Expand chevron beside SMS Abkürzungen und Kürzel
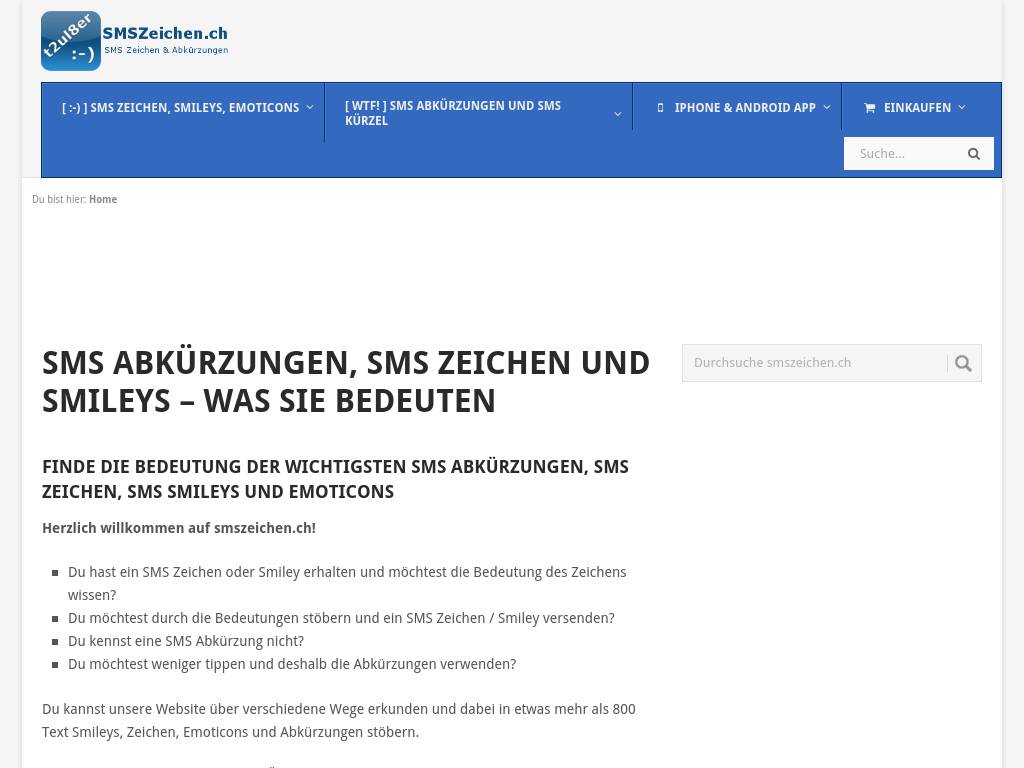Screen dimensions: 1024x768 tap(617, 113)
